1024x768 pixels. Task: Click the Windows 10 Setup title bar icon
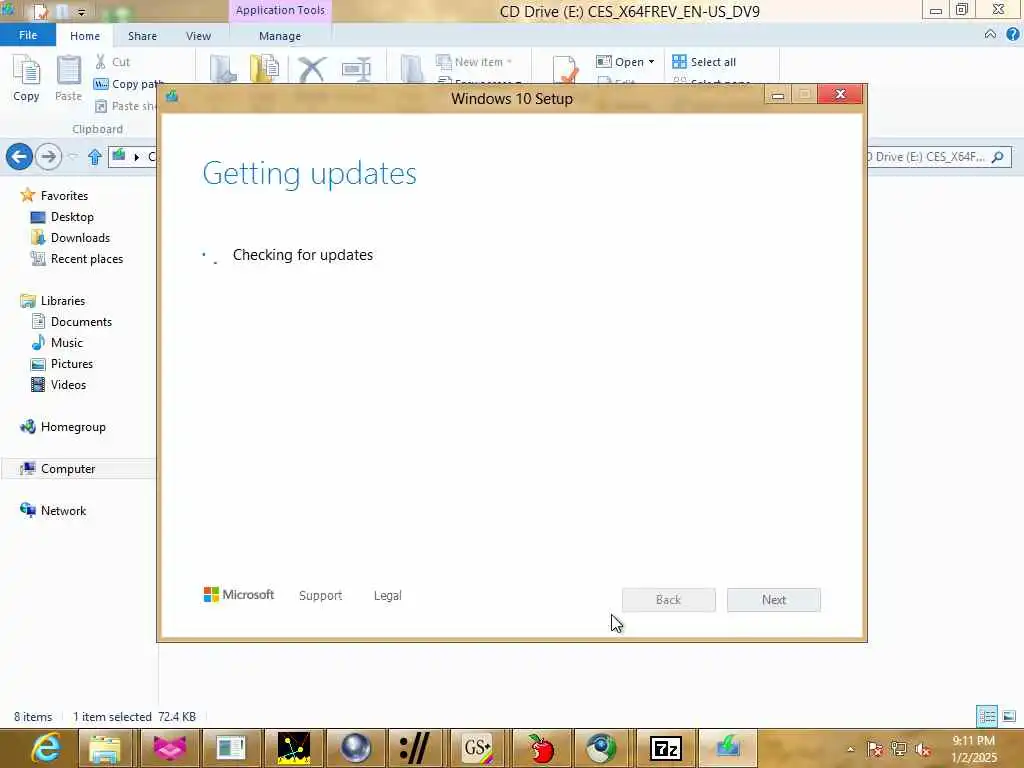(172, 97)
